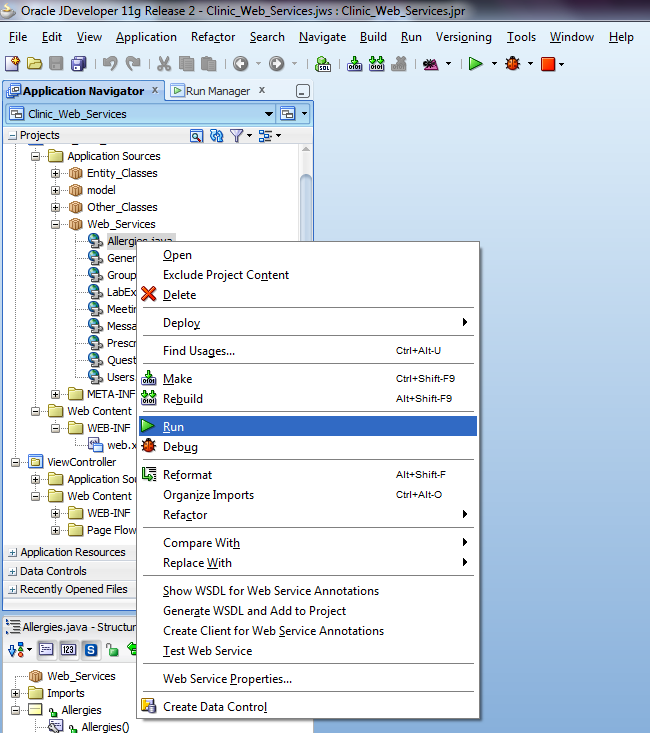Open the Clinic_Web_Services application dropdown

(268, 114)
